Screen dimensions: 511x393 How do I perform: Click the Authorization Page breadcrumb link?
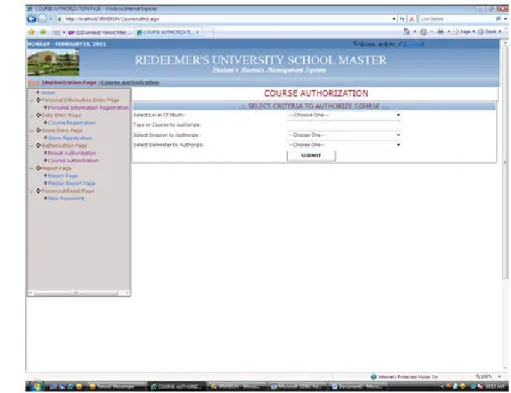click(x=69, y=82)
